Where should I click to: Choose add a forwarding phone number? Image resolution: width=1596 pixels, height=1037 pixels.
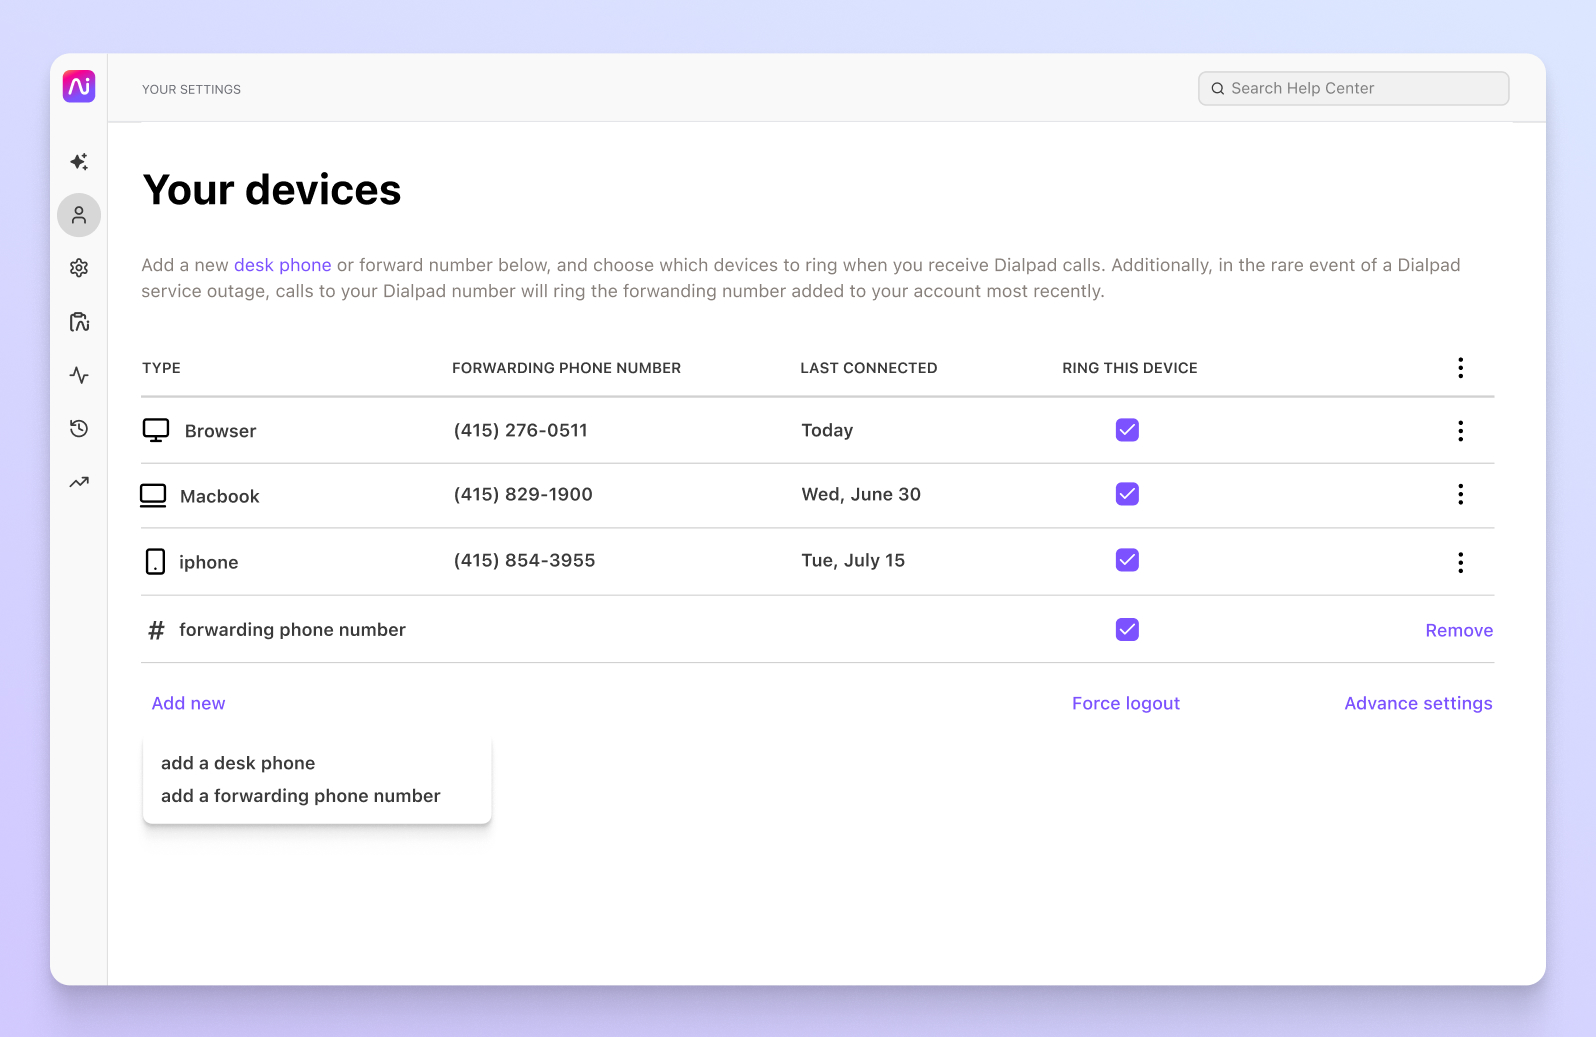click(301, 796)
